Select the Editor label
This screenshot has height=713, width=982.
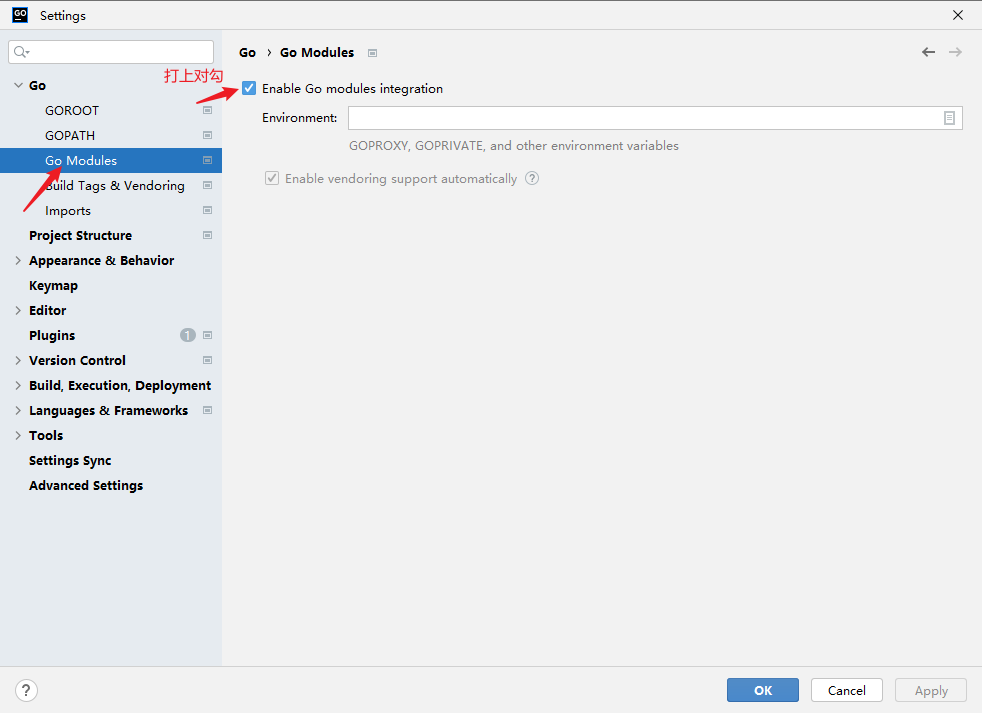click(x=48, y=311)
